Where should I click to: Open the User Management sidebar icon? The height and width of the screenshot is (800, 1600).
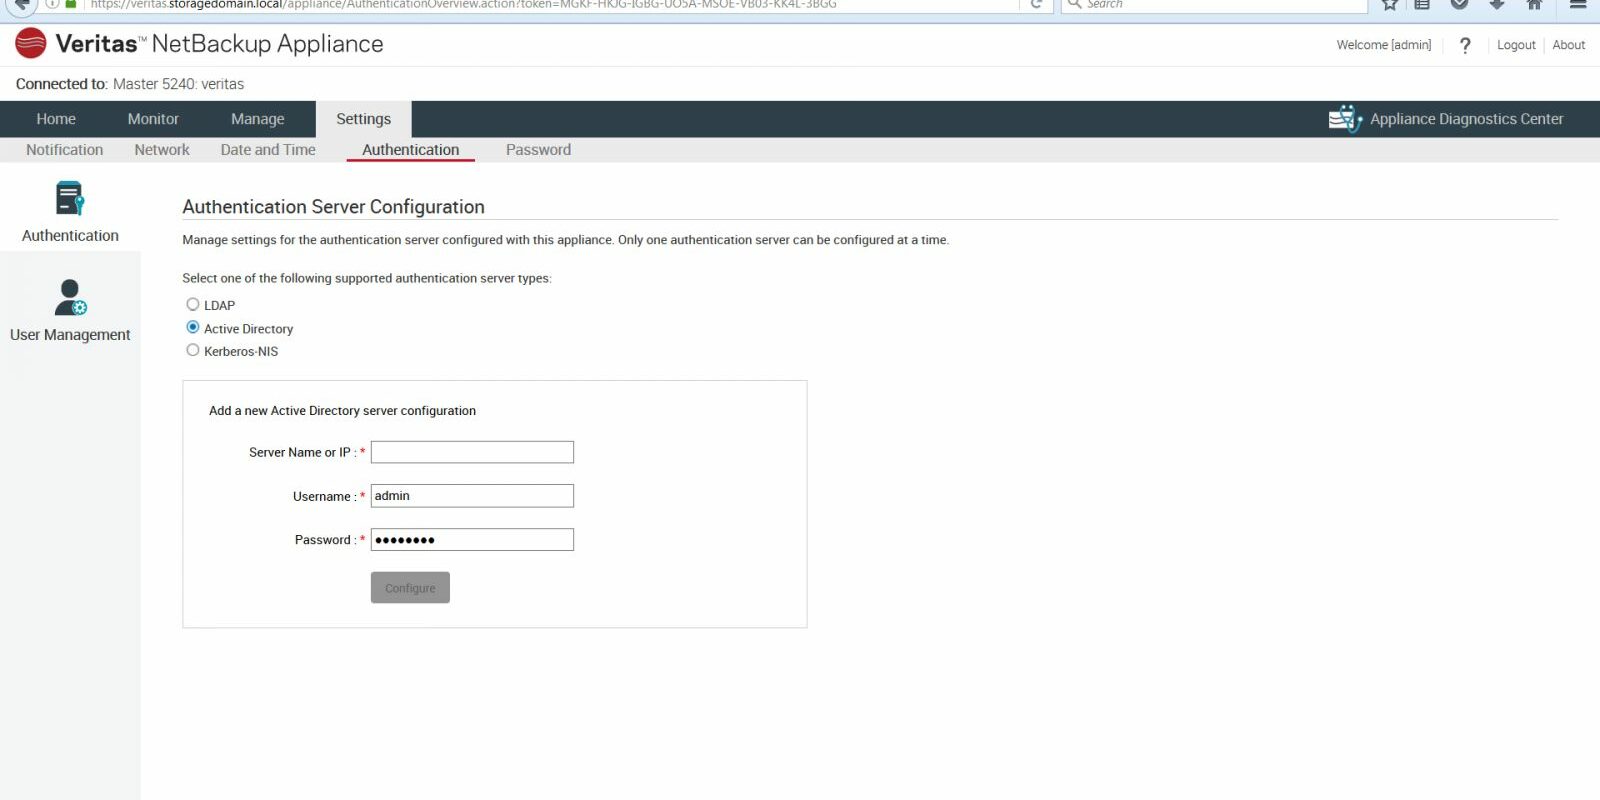(x=70, y=297)
